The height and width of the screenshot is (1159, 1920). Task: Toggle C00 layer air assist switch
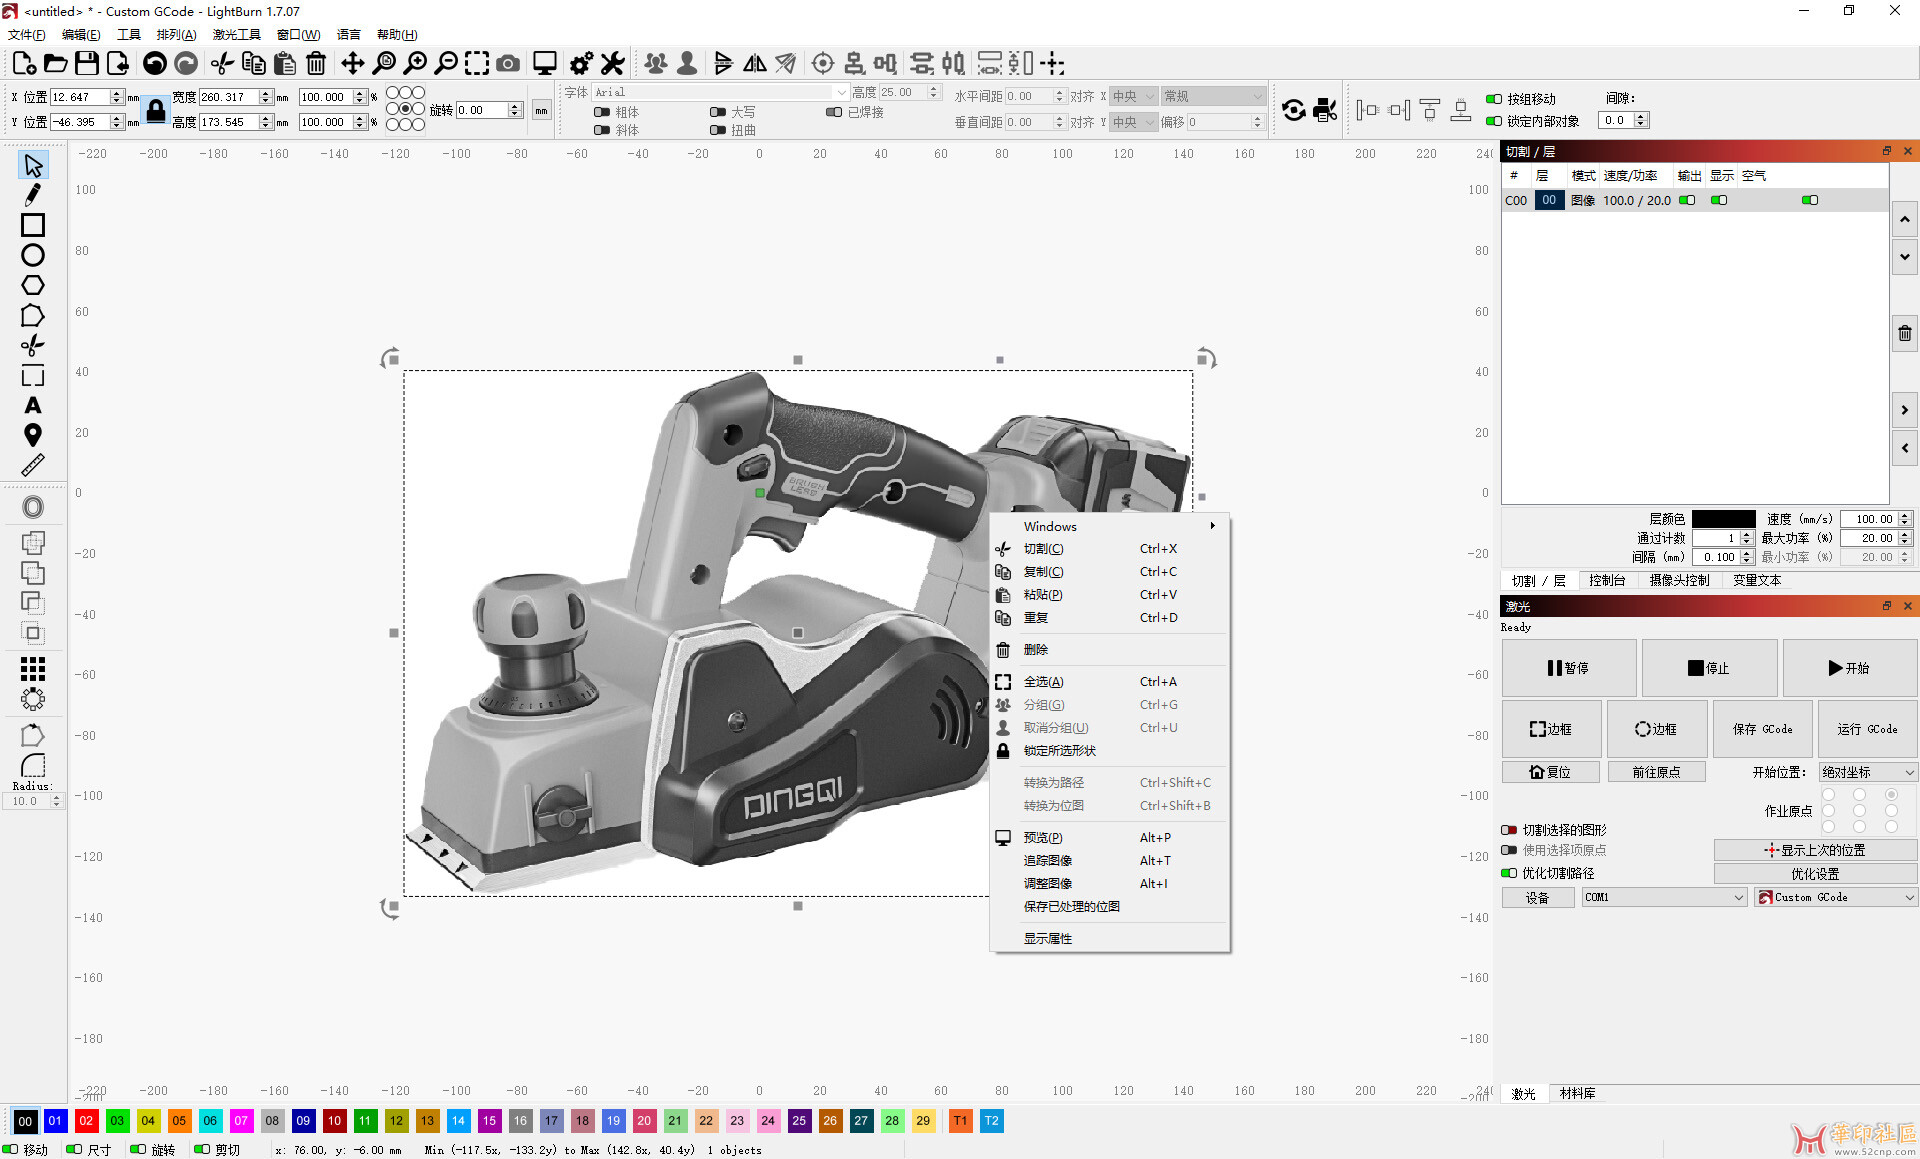coord(1810,200)
